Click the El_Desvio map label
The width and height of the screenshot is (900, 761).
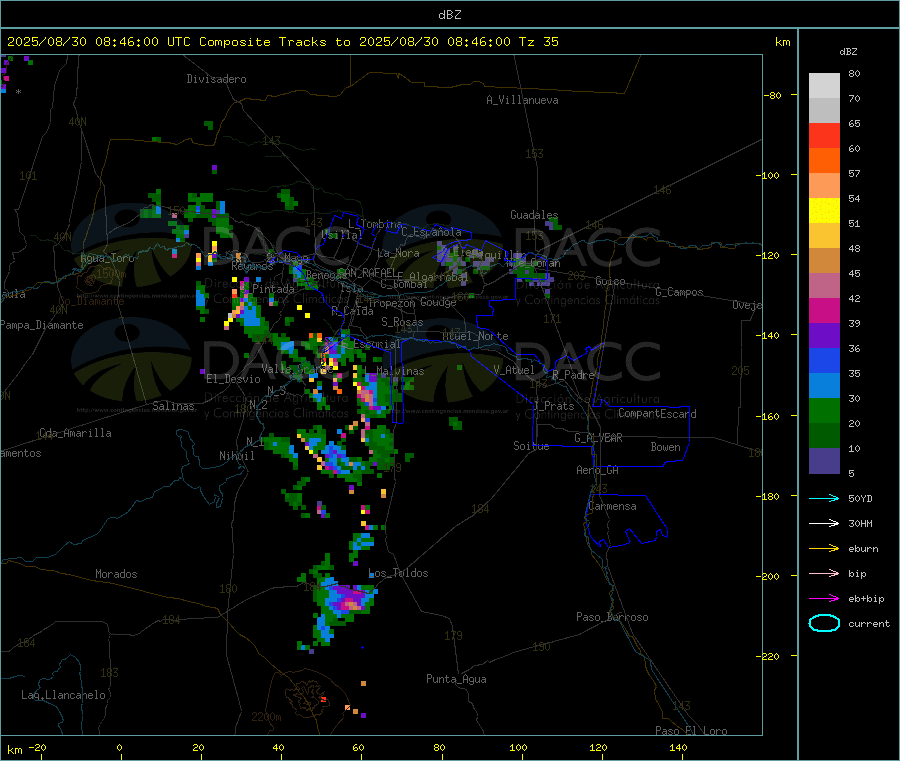click(233, 379)
